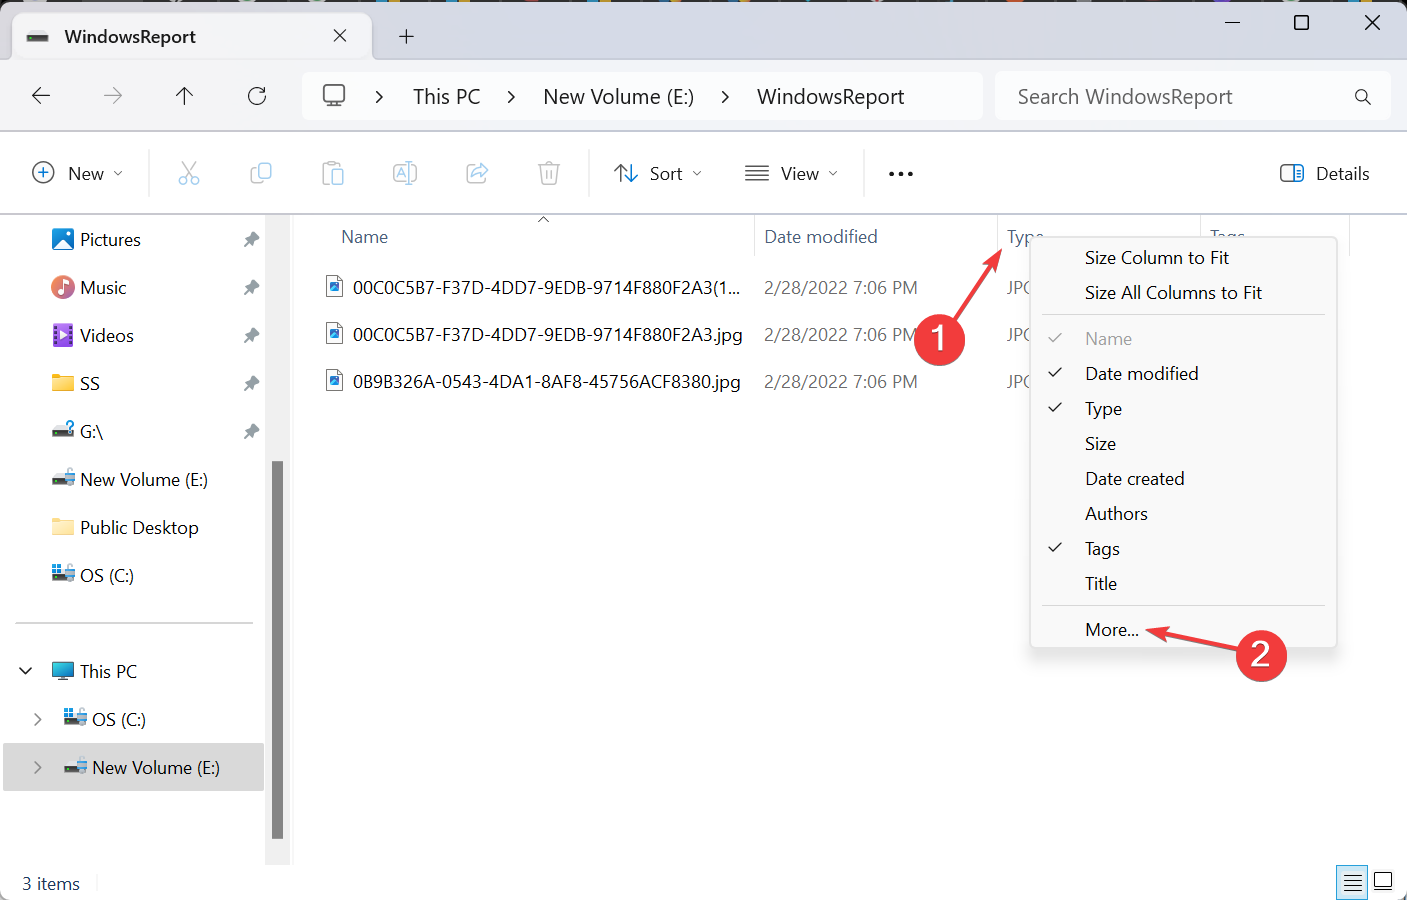The height and width of the screenshot is (900, 1407).
Task: Click the Cut scissors icon
Action: (189, 173)
